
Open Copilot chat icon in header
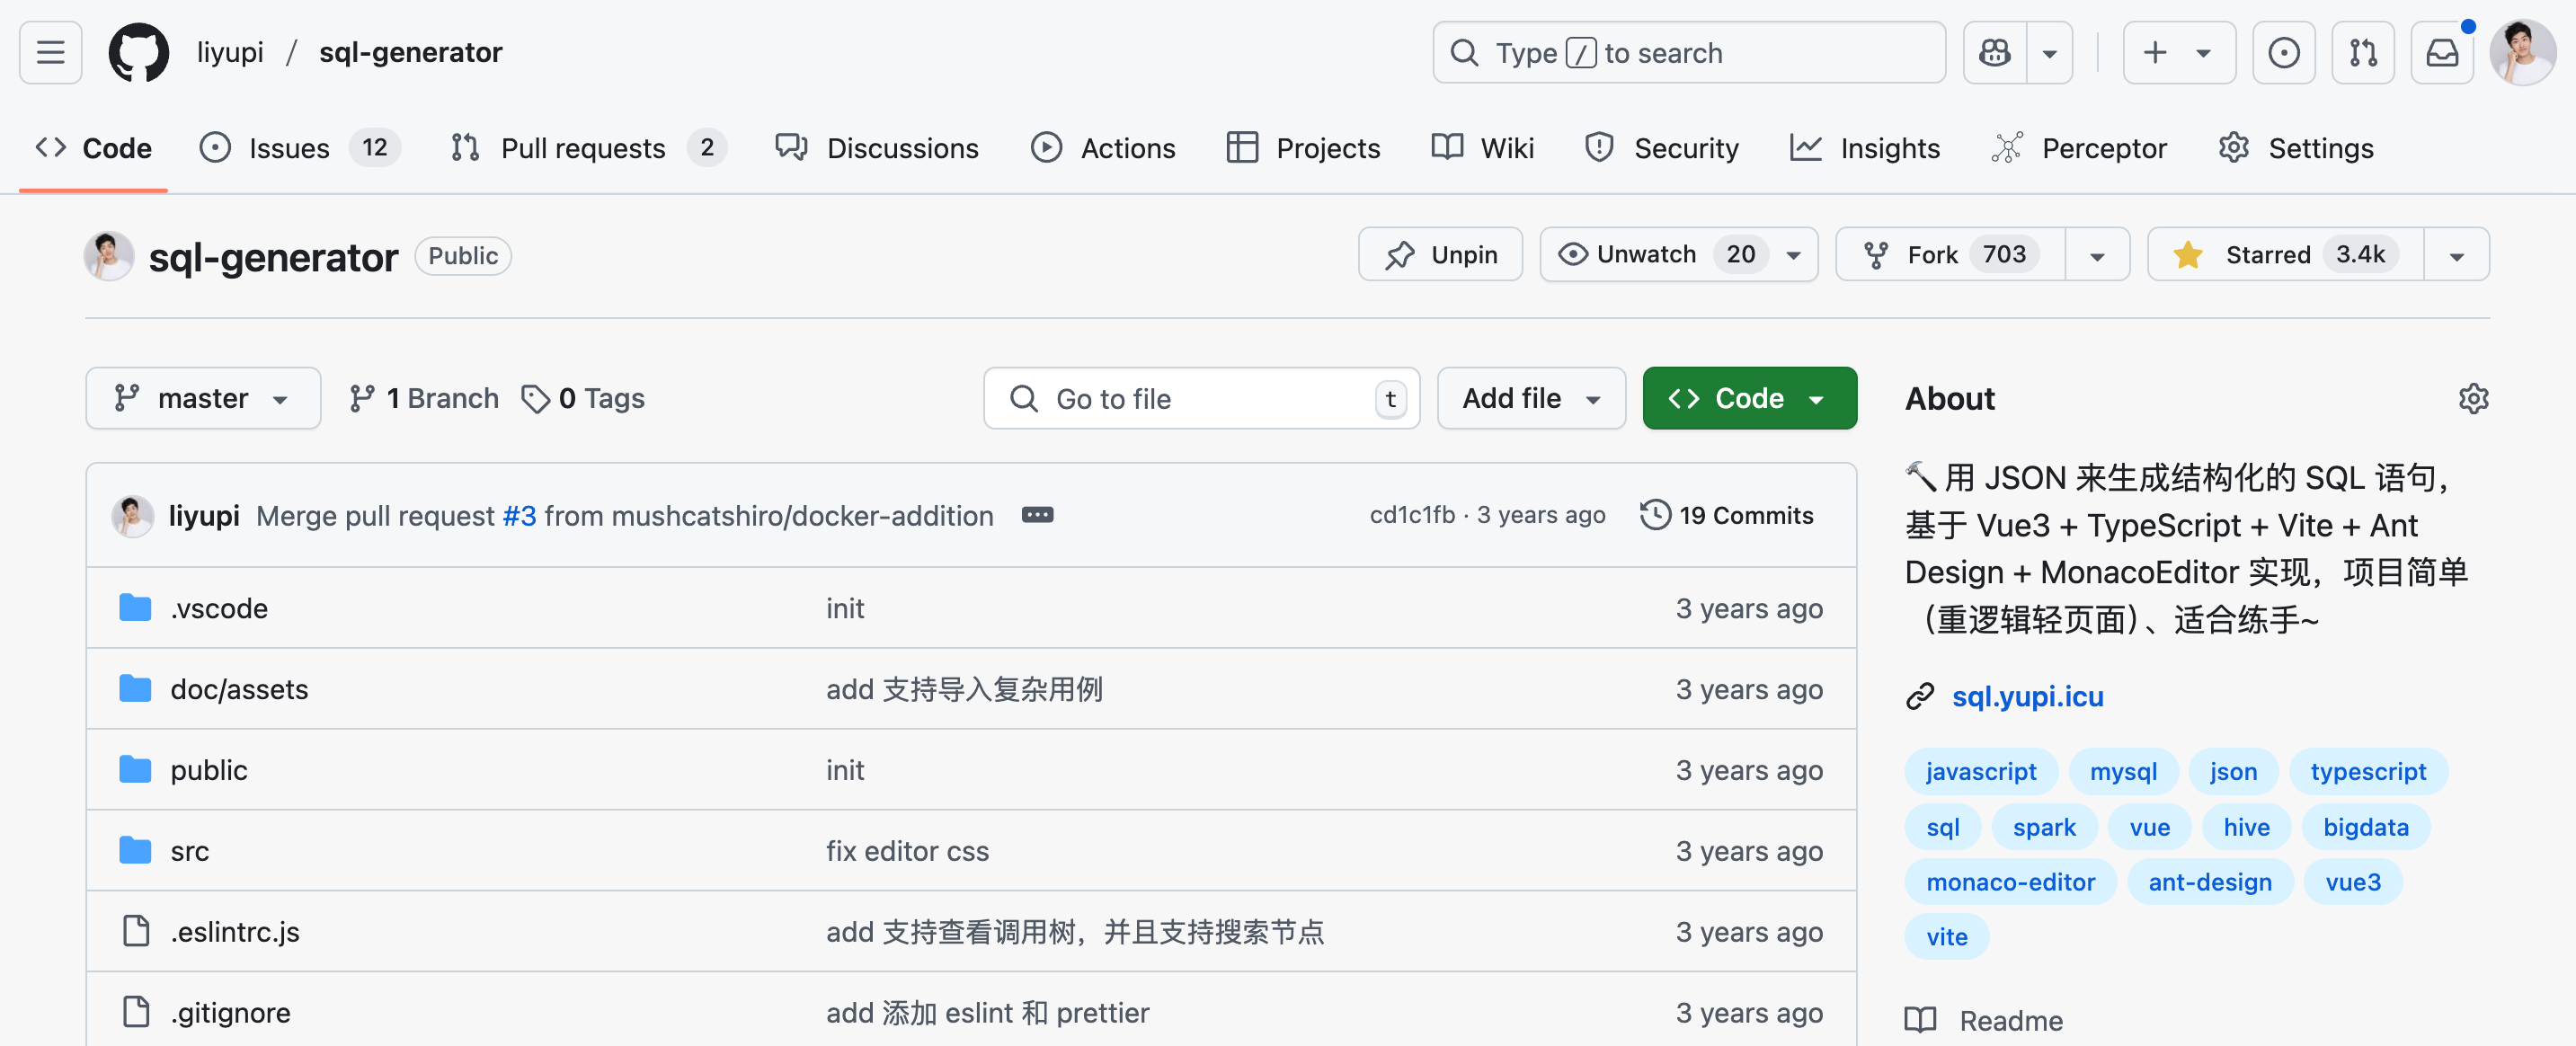coord(1995,52)
